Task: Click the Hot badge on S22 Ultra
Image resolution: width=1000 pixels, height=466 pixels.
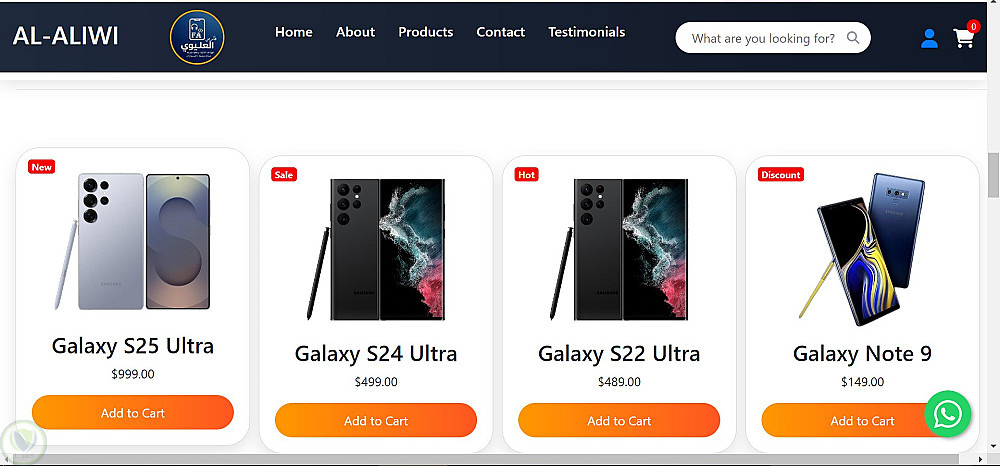Action: pyautogui.click(x=527, y=174)
